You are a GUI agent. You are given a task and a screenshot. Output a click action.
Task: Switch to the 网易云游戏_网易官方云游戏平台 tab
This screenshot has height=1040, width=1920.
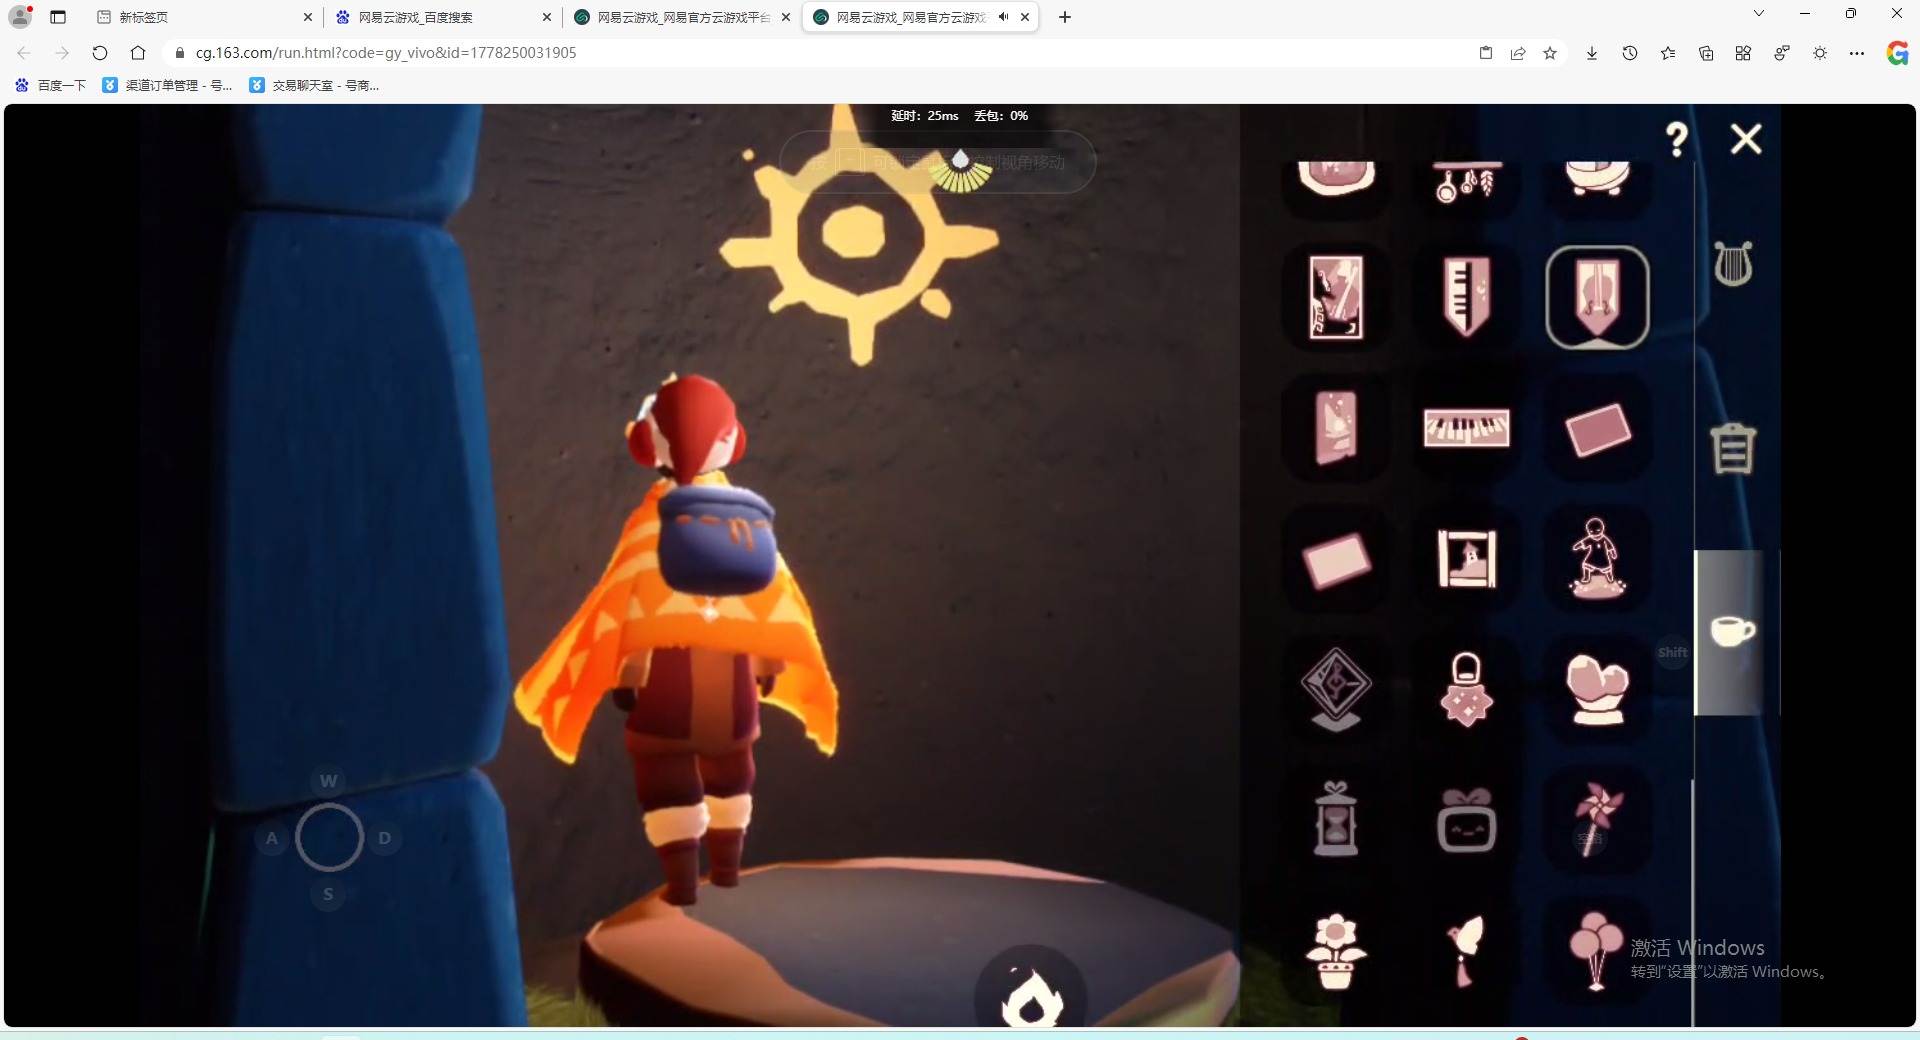point(680,17)
